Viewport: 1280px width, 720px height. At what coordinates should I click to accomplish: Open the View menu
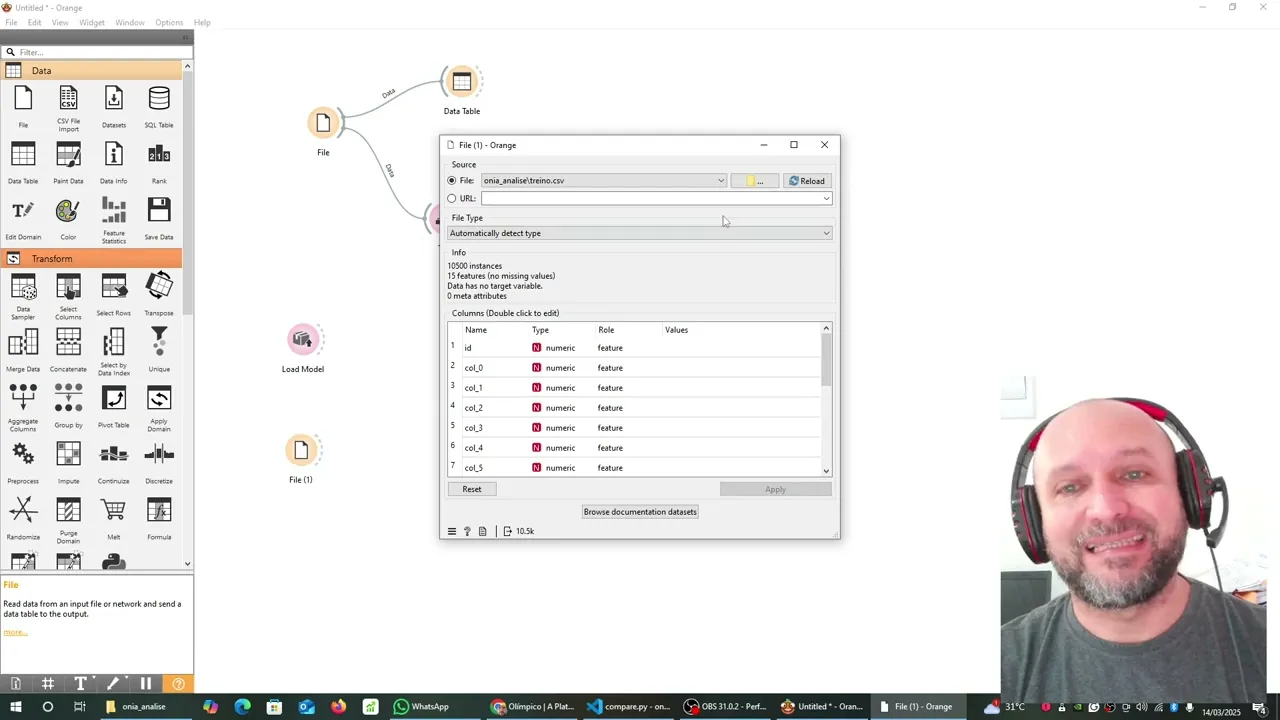pos(60,22)
